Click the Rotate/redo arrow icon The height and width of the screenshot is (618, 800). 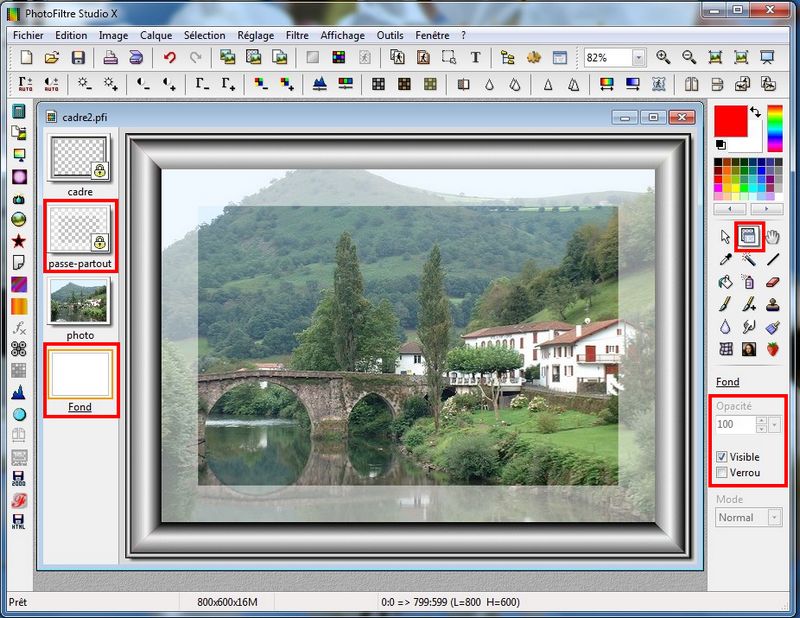195,57
